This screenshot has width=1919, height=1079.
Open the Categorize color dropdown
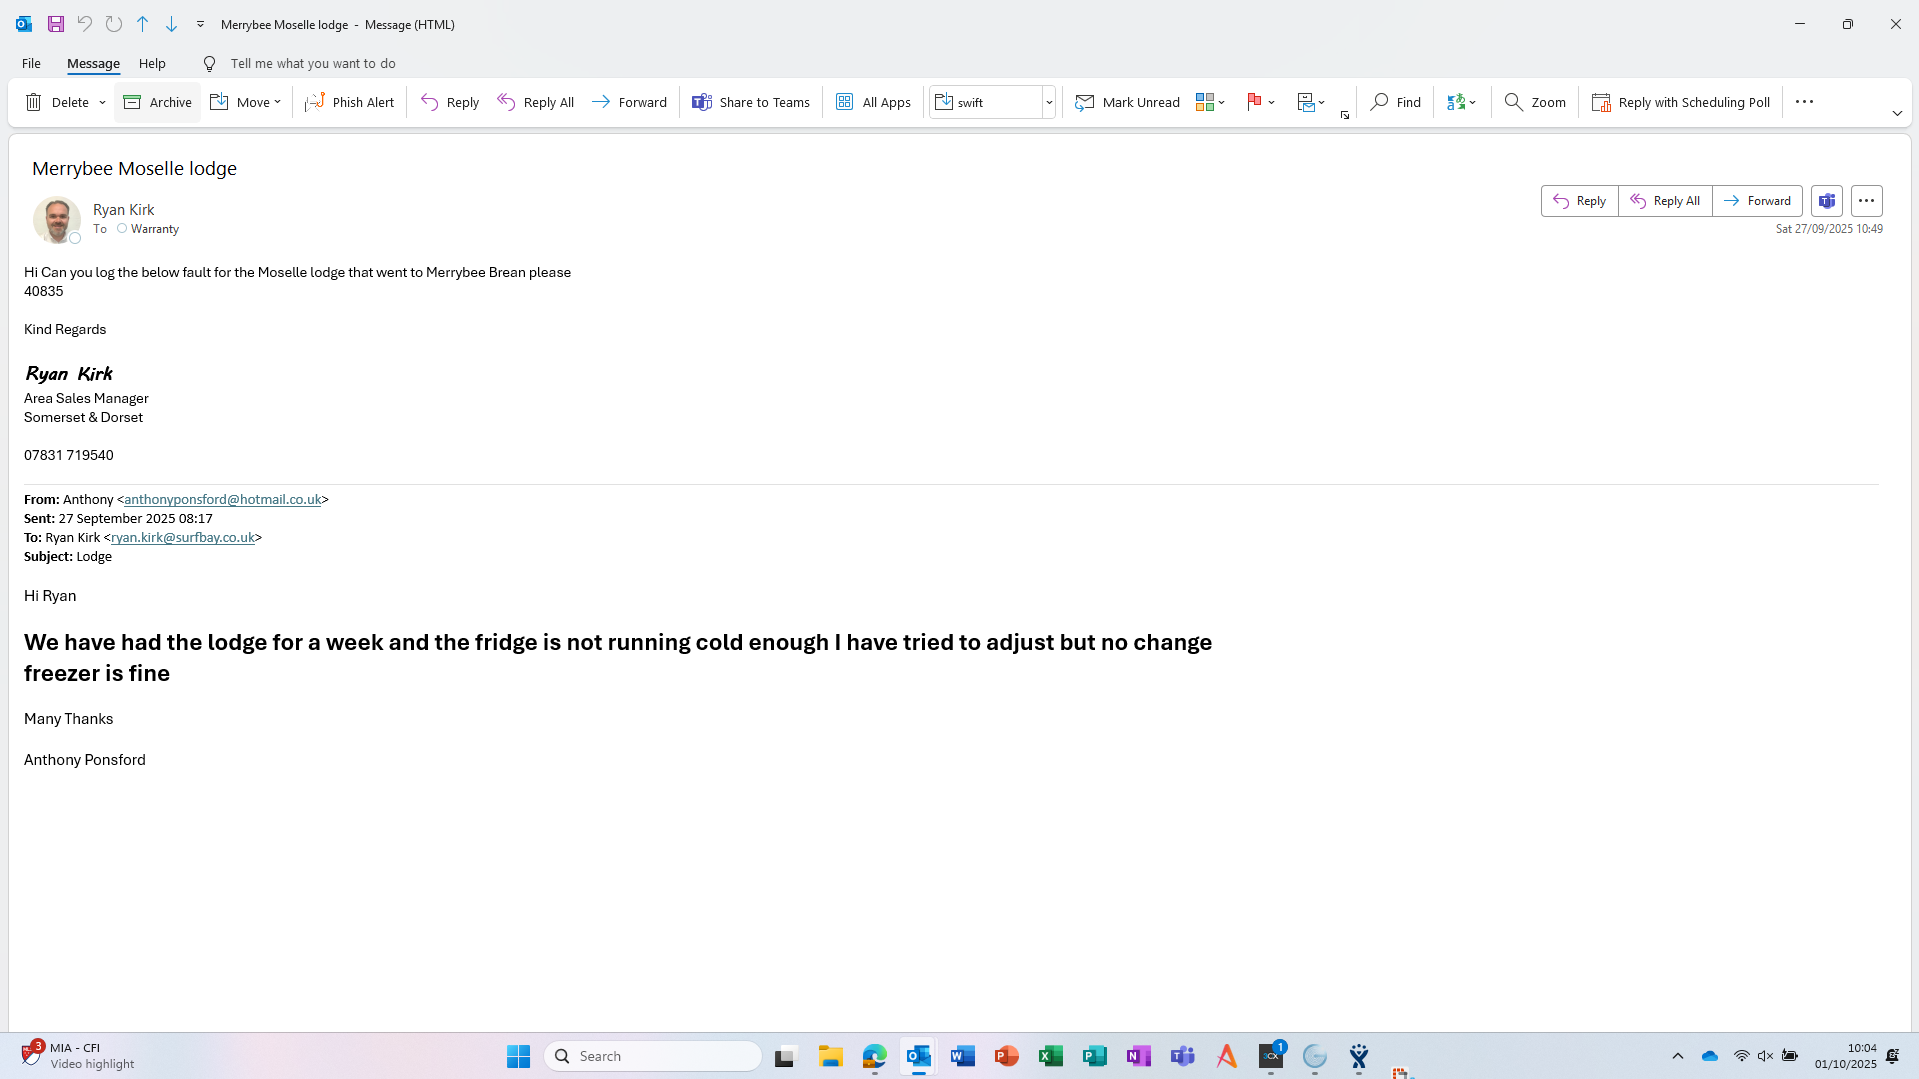1210,102
